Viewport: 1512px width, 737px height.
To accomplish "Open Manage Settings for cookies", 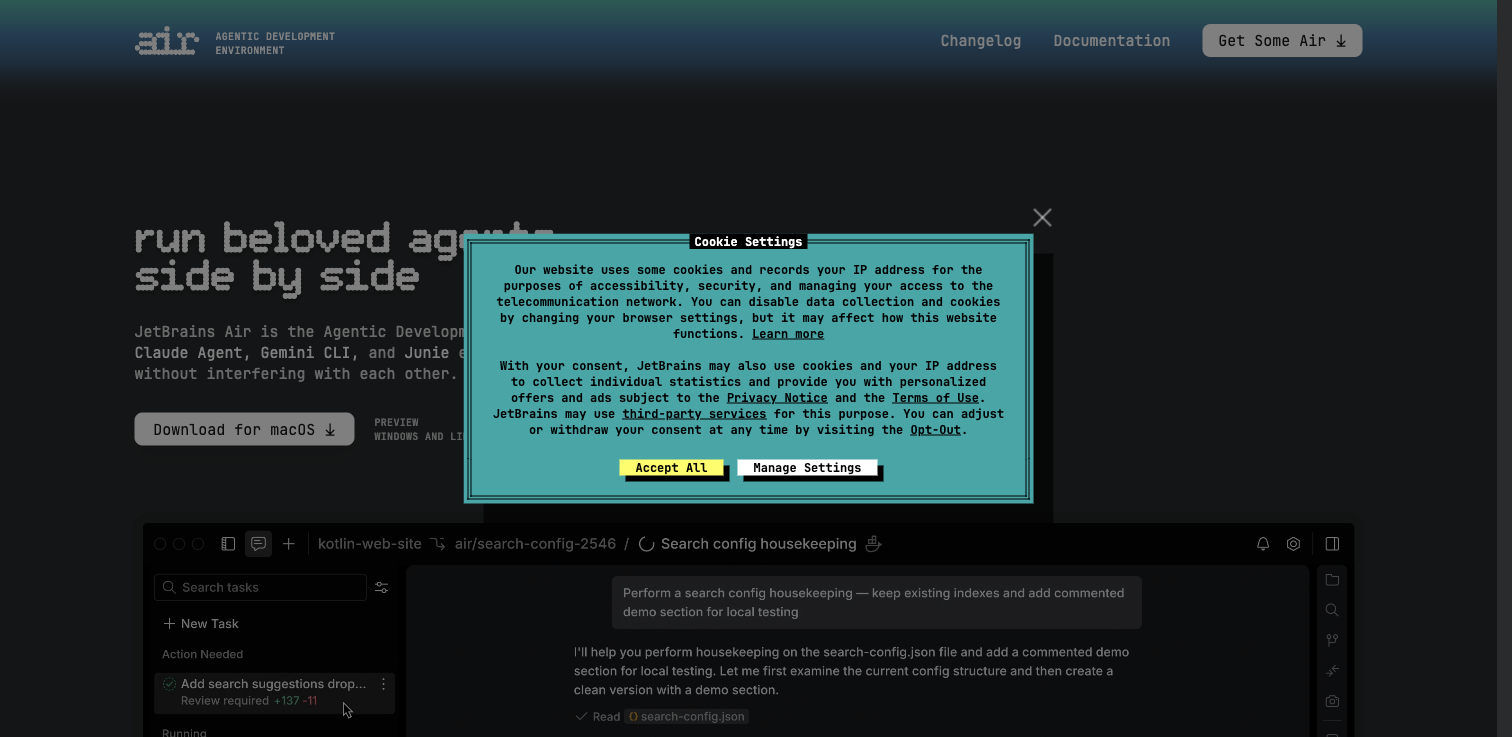I will pos(807,468).
